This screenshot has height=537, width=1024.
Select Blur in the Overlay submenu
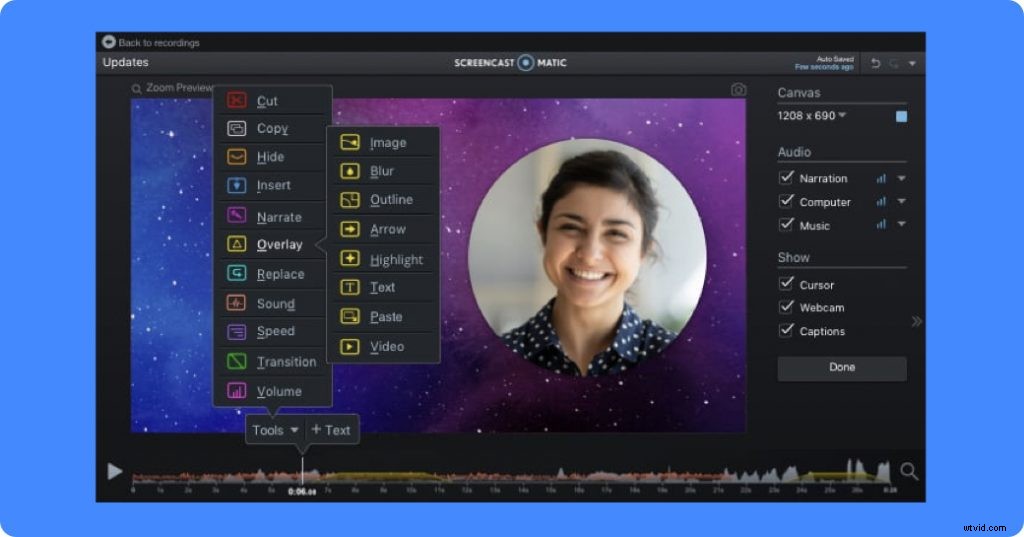(385, 171)
